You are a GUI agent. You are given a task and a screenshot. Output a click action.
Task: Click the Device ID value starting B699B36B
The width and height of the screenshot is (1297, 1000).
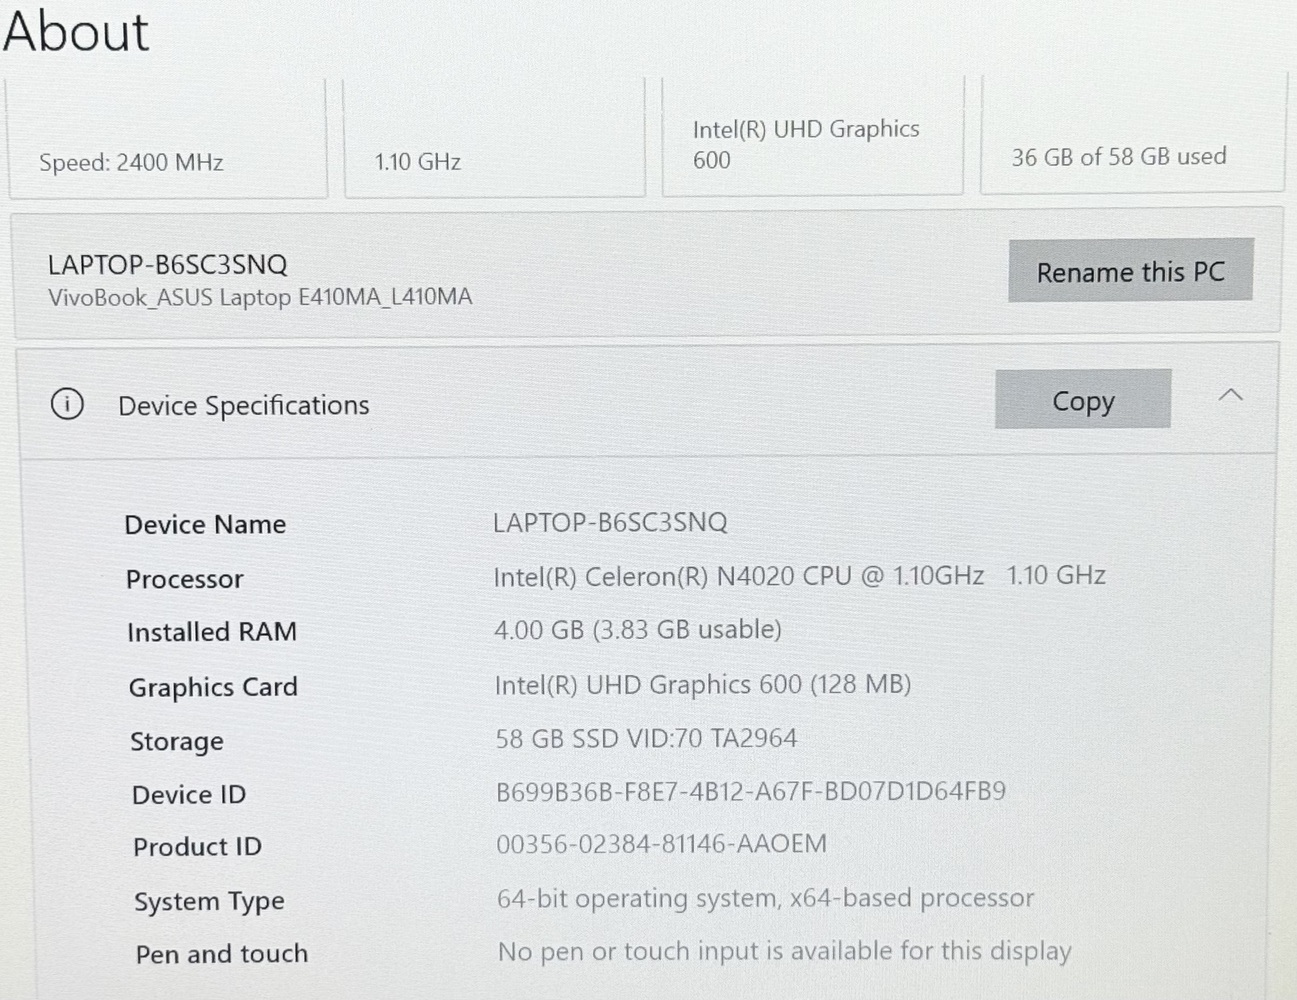[750, 791]
